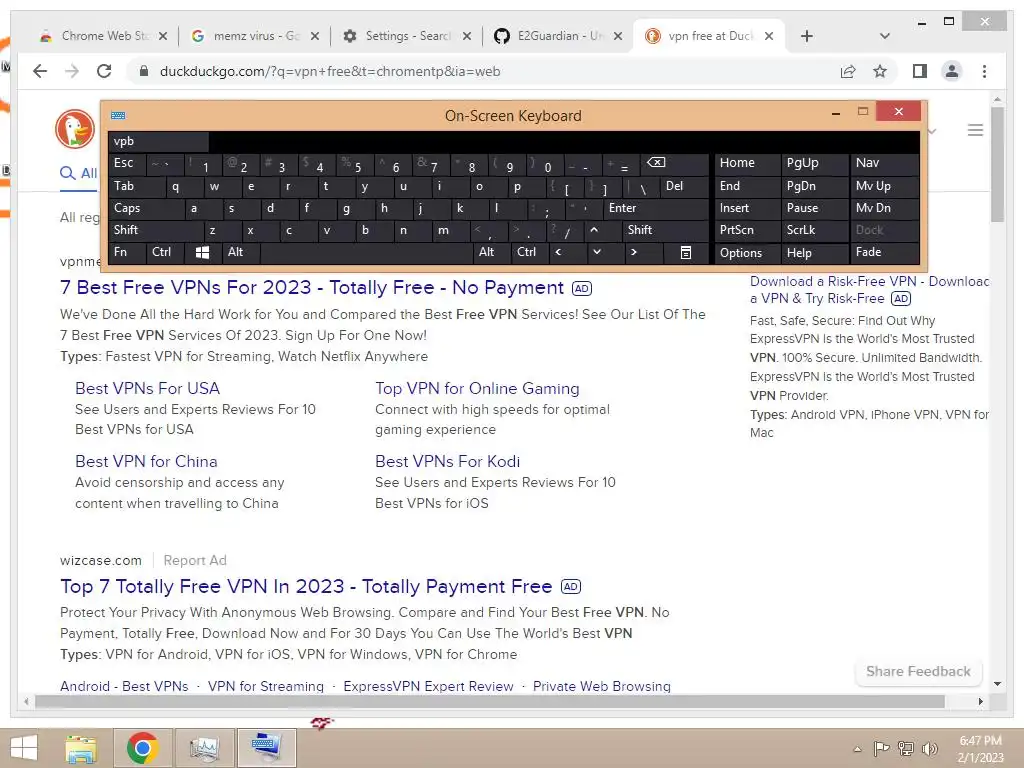
Task: Open Chrome's three-dot menu
Action: pyautogui.click(x=984, y=71)
